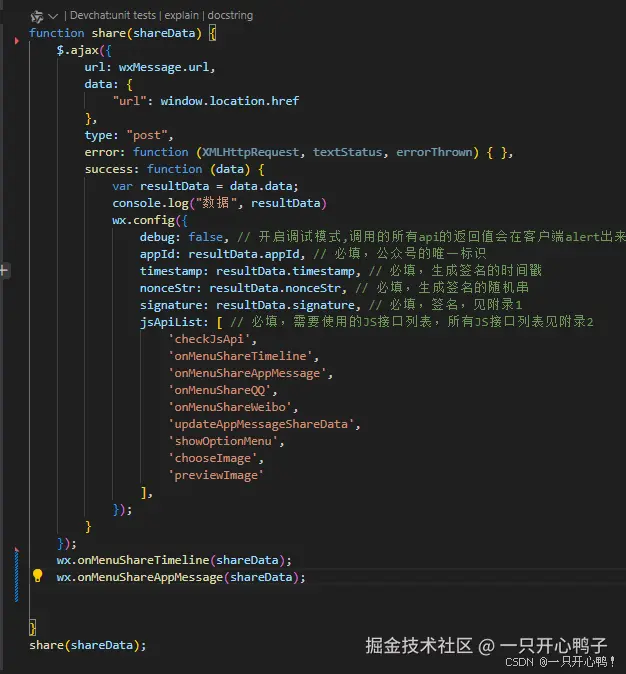The width and height of the screenshot is (626, 674).
Task: Click the plus button on the left edge
Action: click(4, 270)
